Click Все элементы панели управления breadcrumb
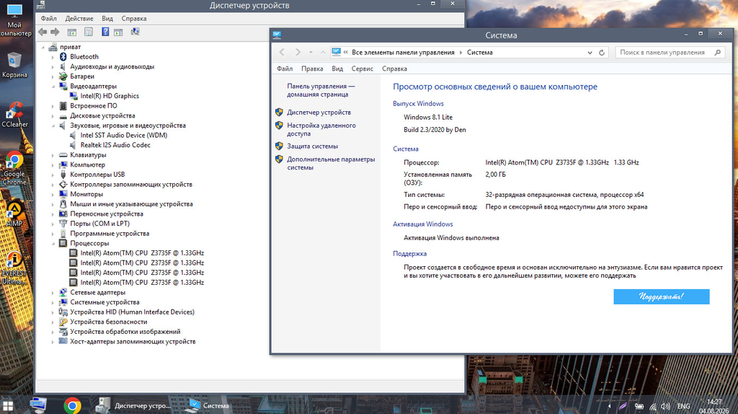Screen dimensions: 738x414 point(403,52)
